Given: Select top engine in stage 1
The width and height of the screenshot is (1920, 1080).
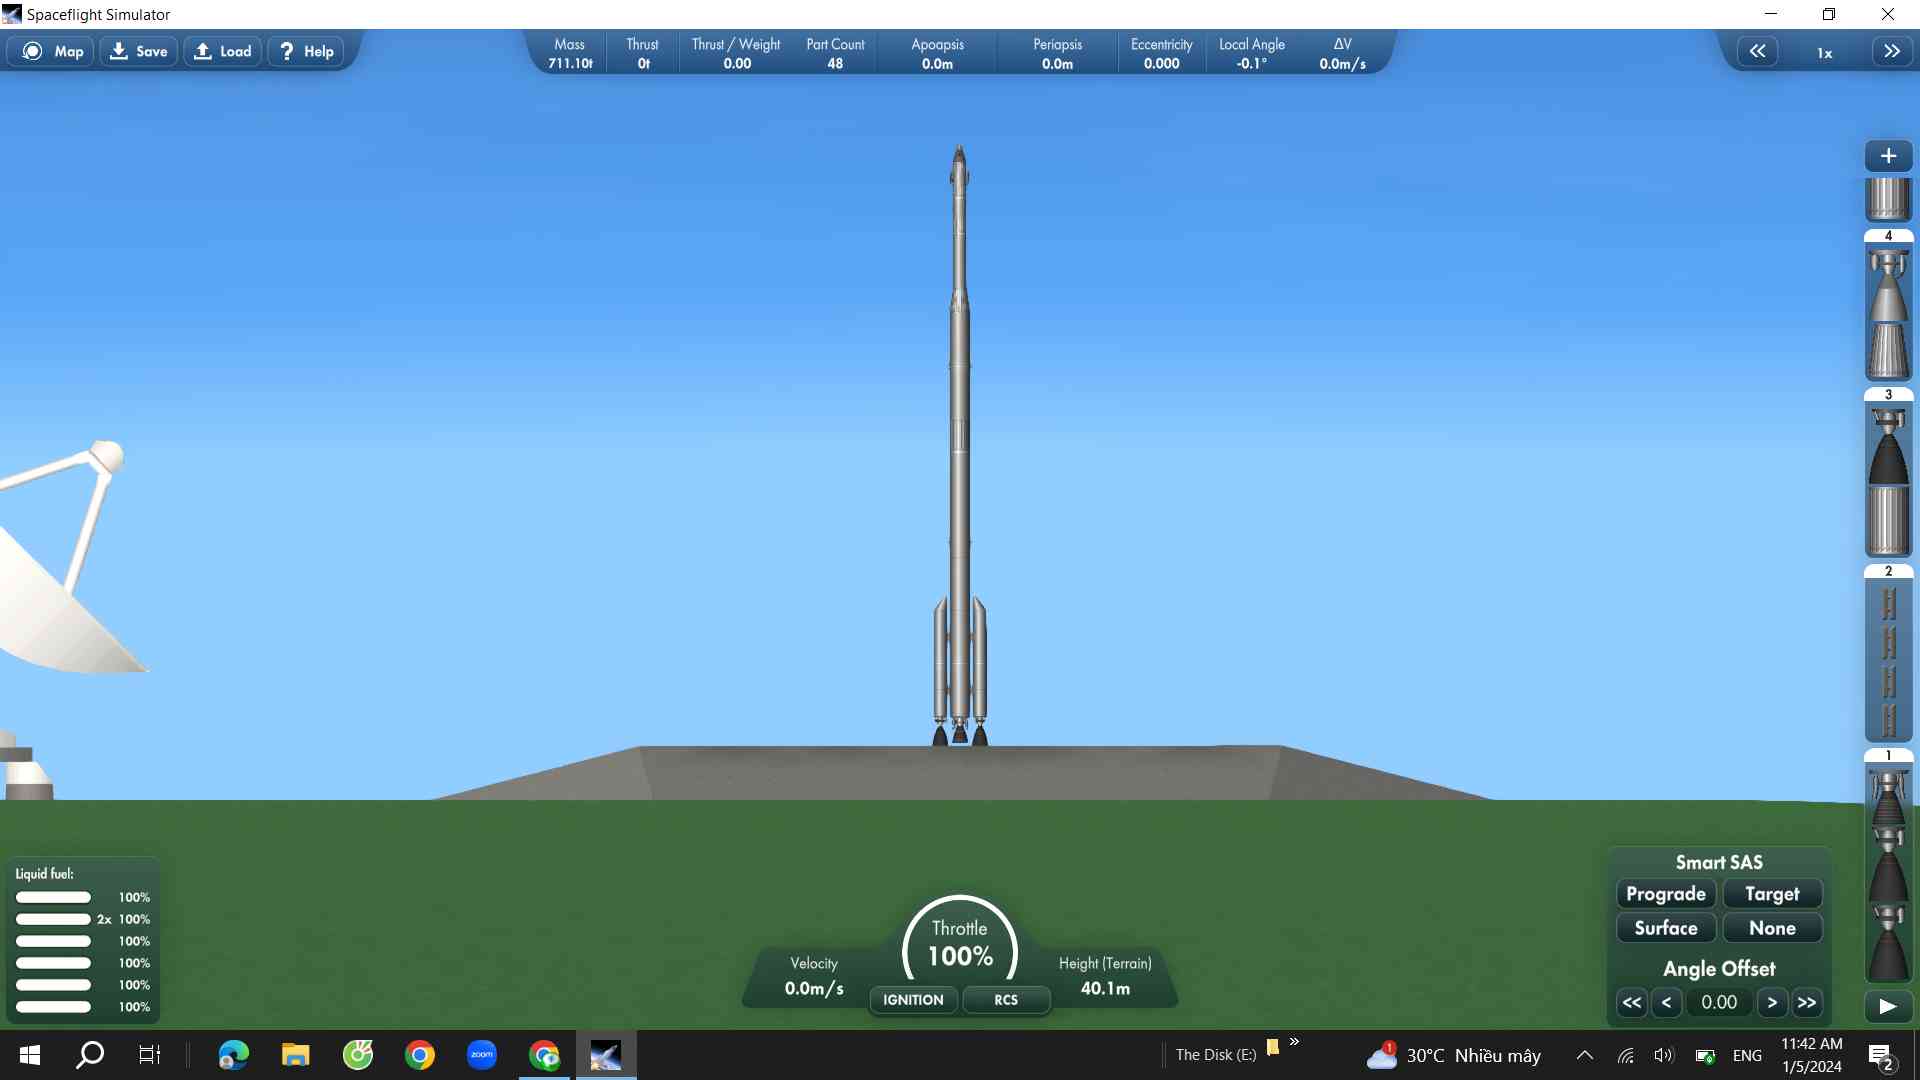Looking at the screenshot, I should point(1888,798).
